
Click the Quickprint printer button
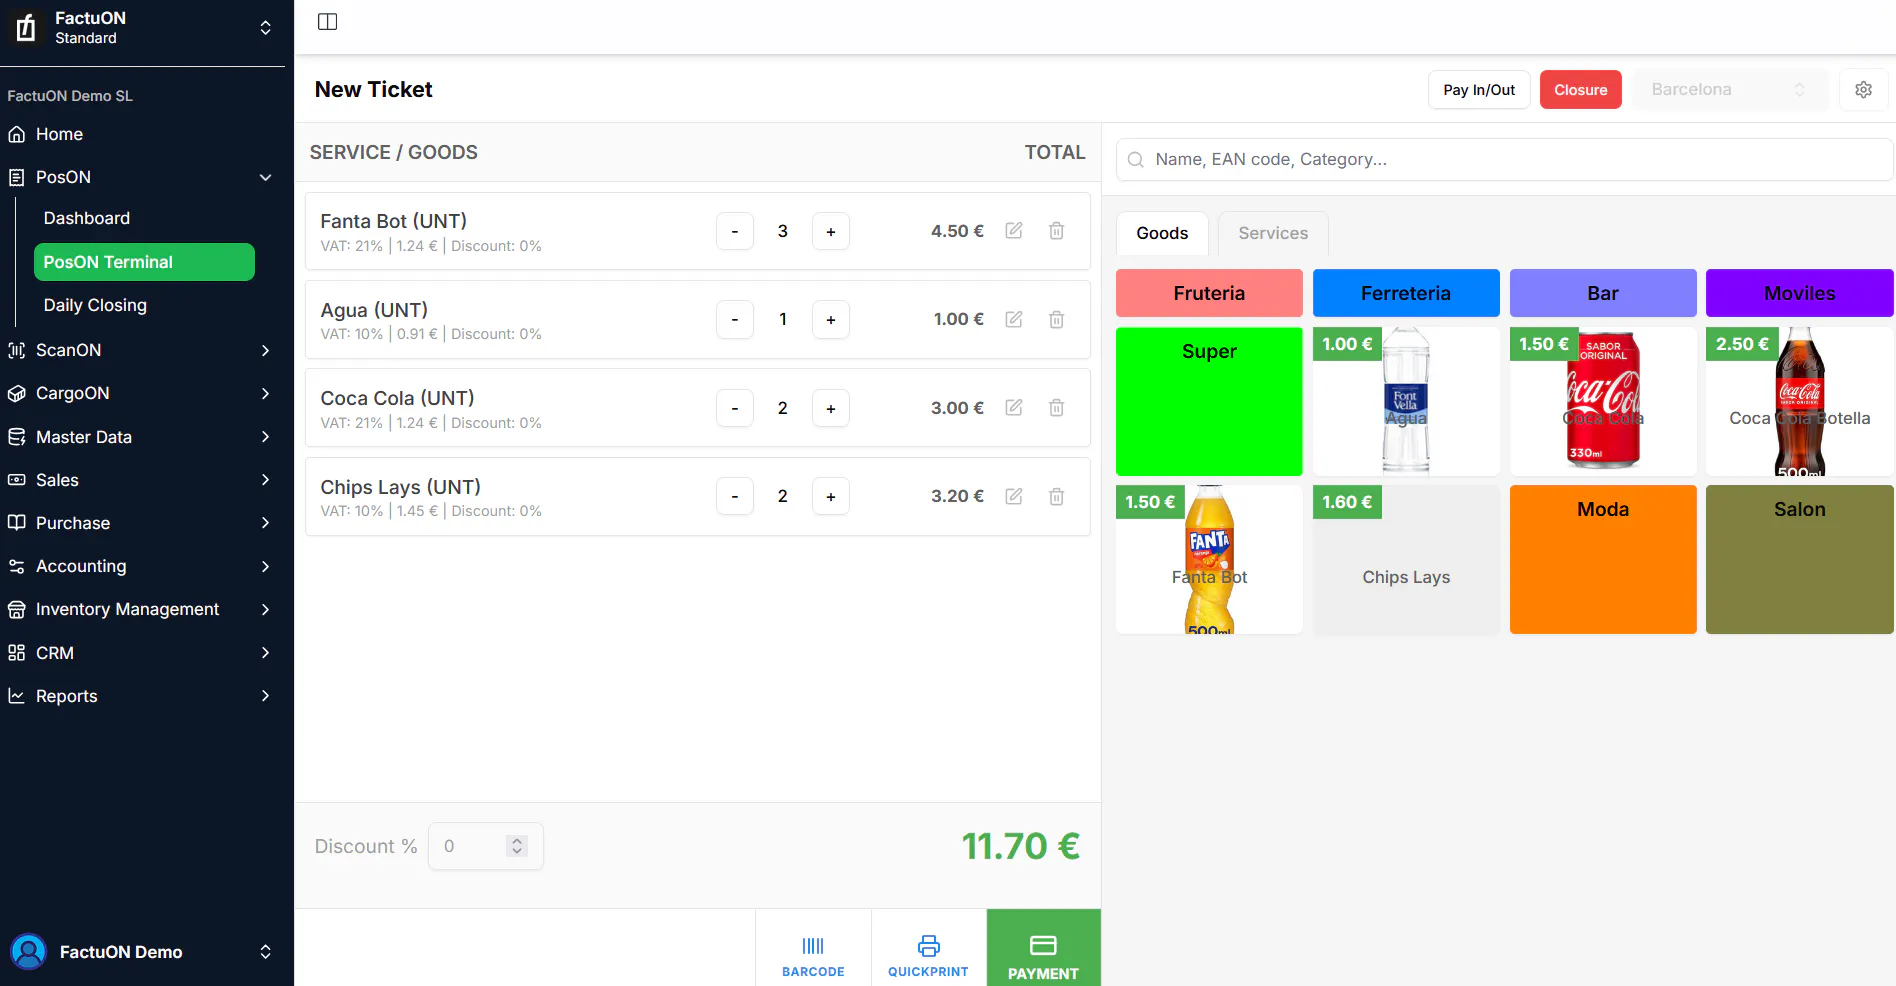tap(928, 948)
